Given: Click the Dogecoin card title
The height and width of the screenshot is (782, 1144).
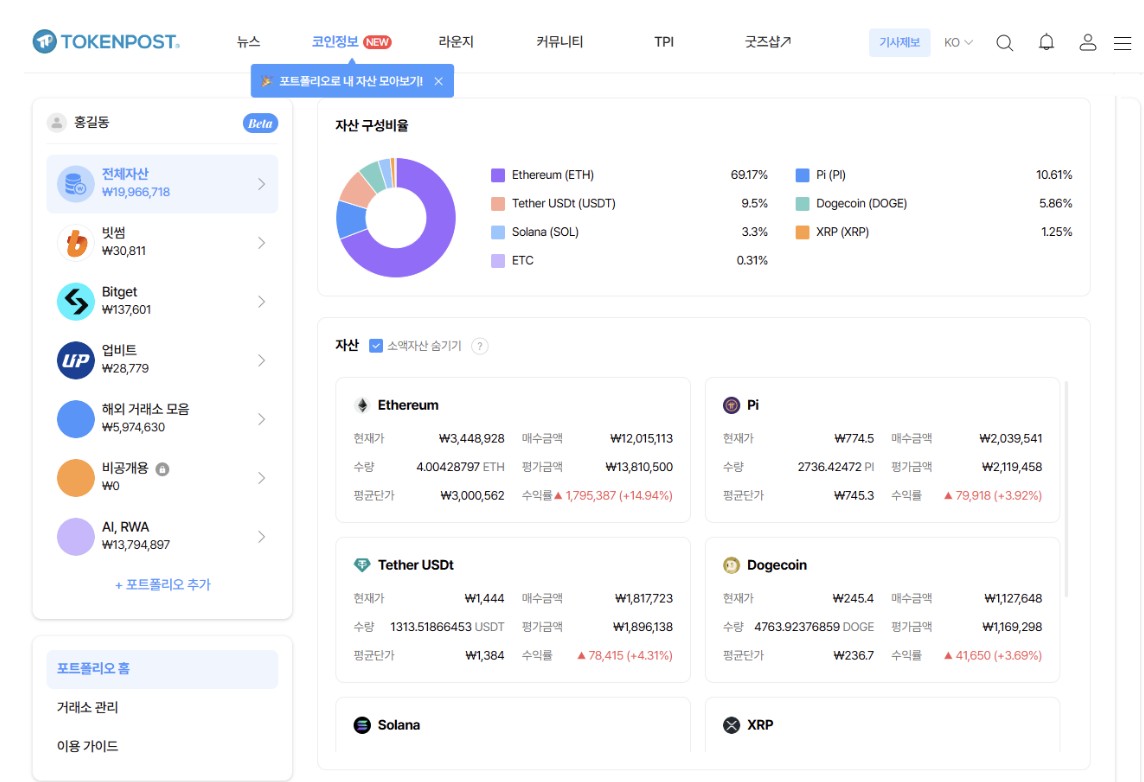Looking at the screenshot, I should (777, 565).
